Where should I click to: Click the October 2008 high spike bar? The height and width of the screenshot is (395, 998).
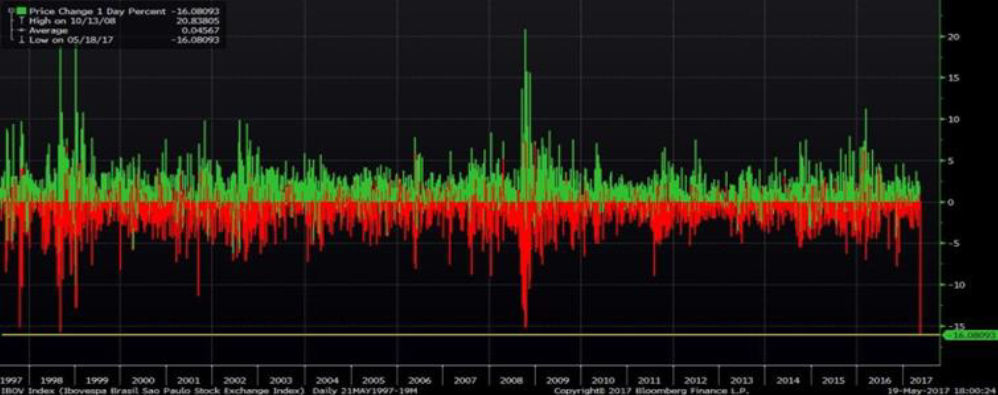tap(525, 114)
